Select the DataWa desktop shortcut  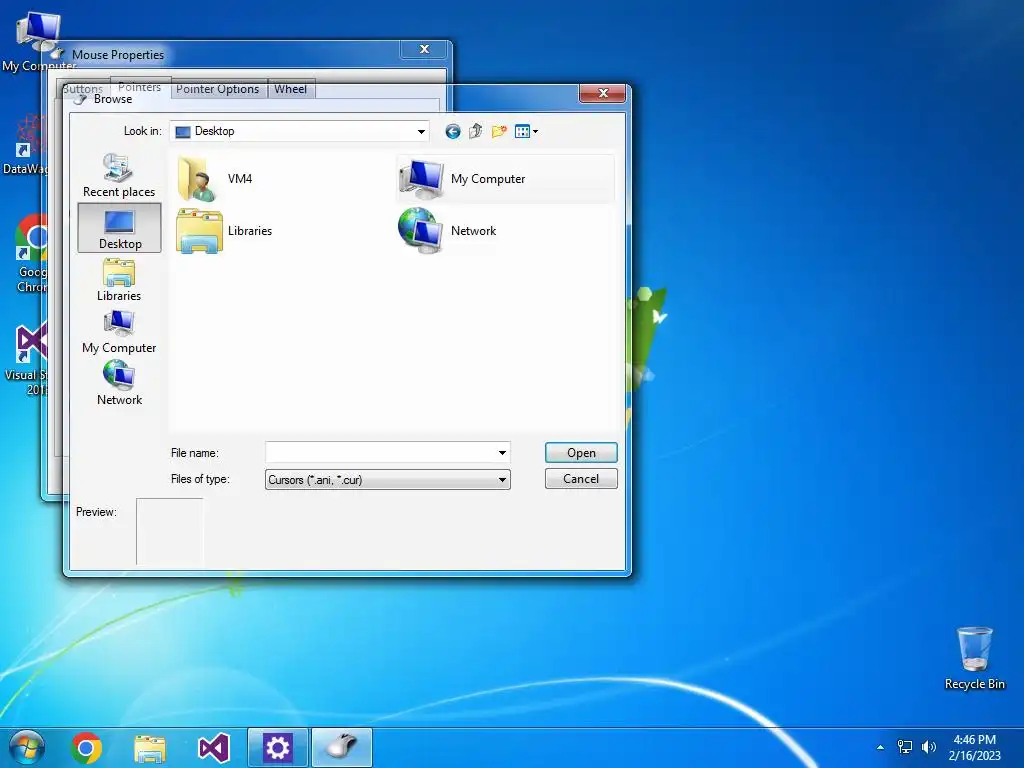pyautogui.click(x=25, y=145)
